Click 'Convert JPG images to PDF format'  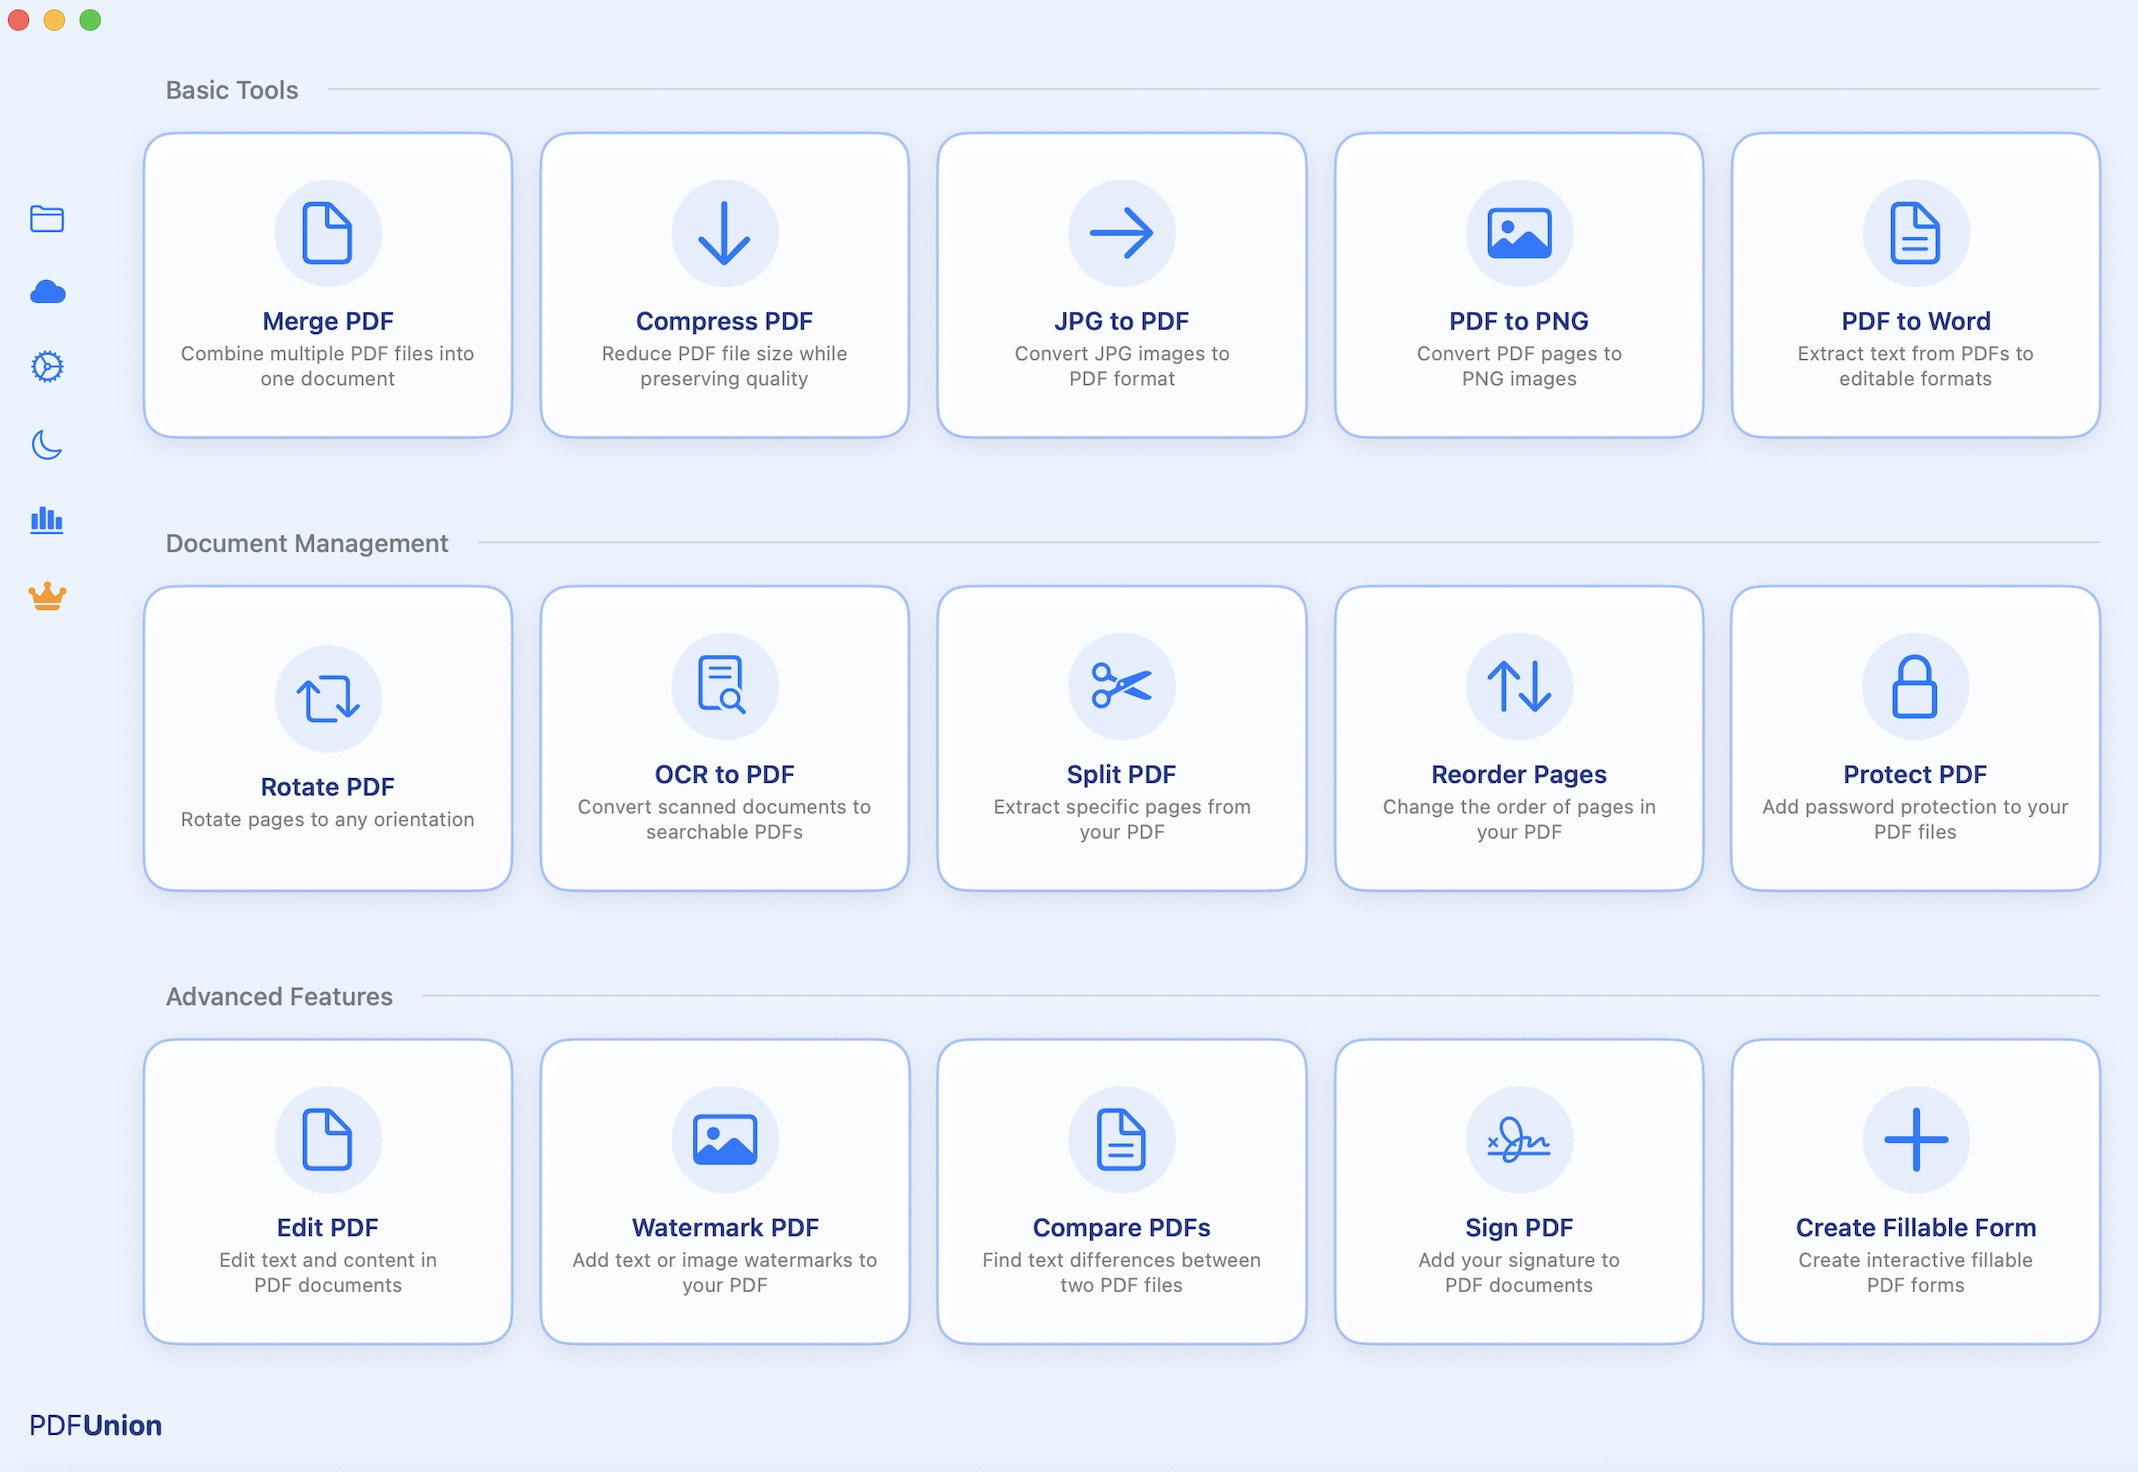point(1122,366)
